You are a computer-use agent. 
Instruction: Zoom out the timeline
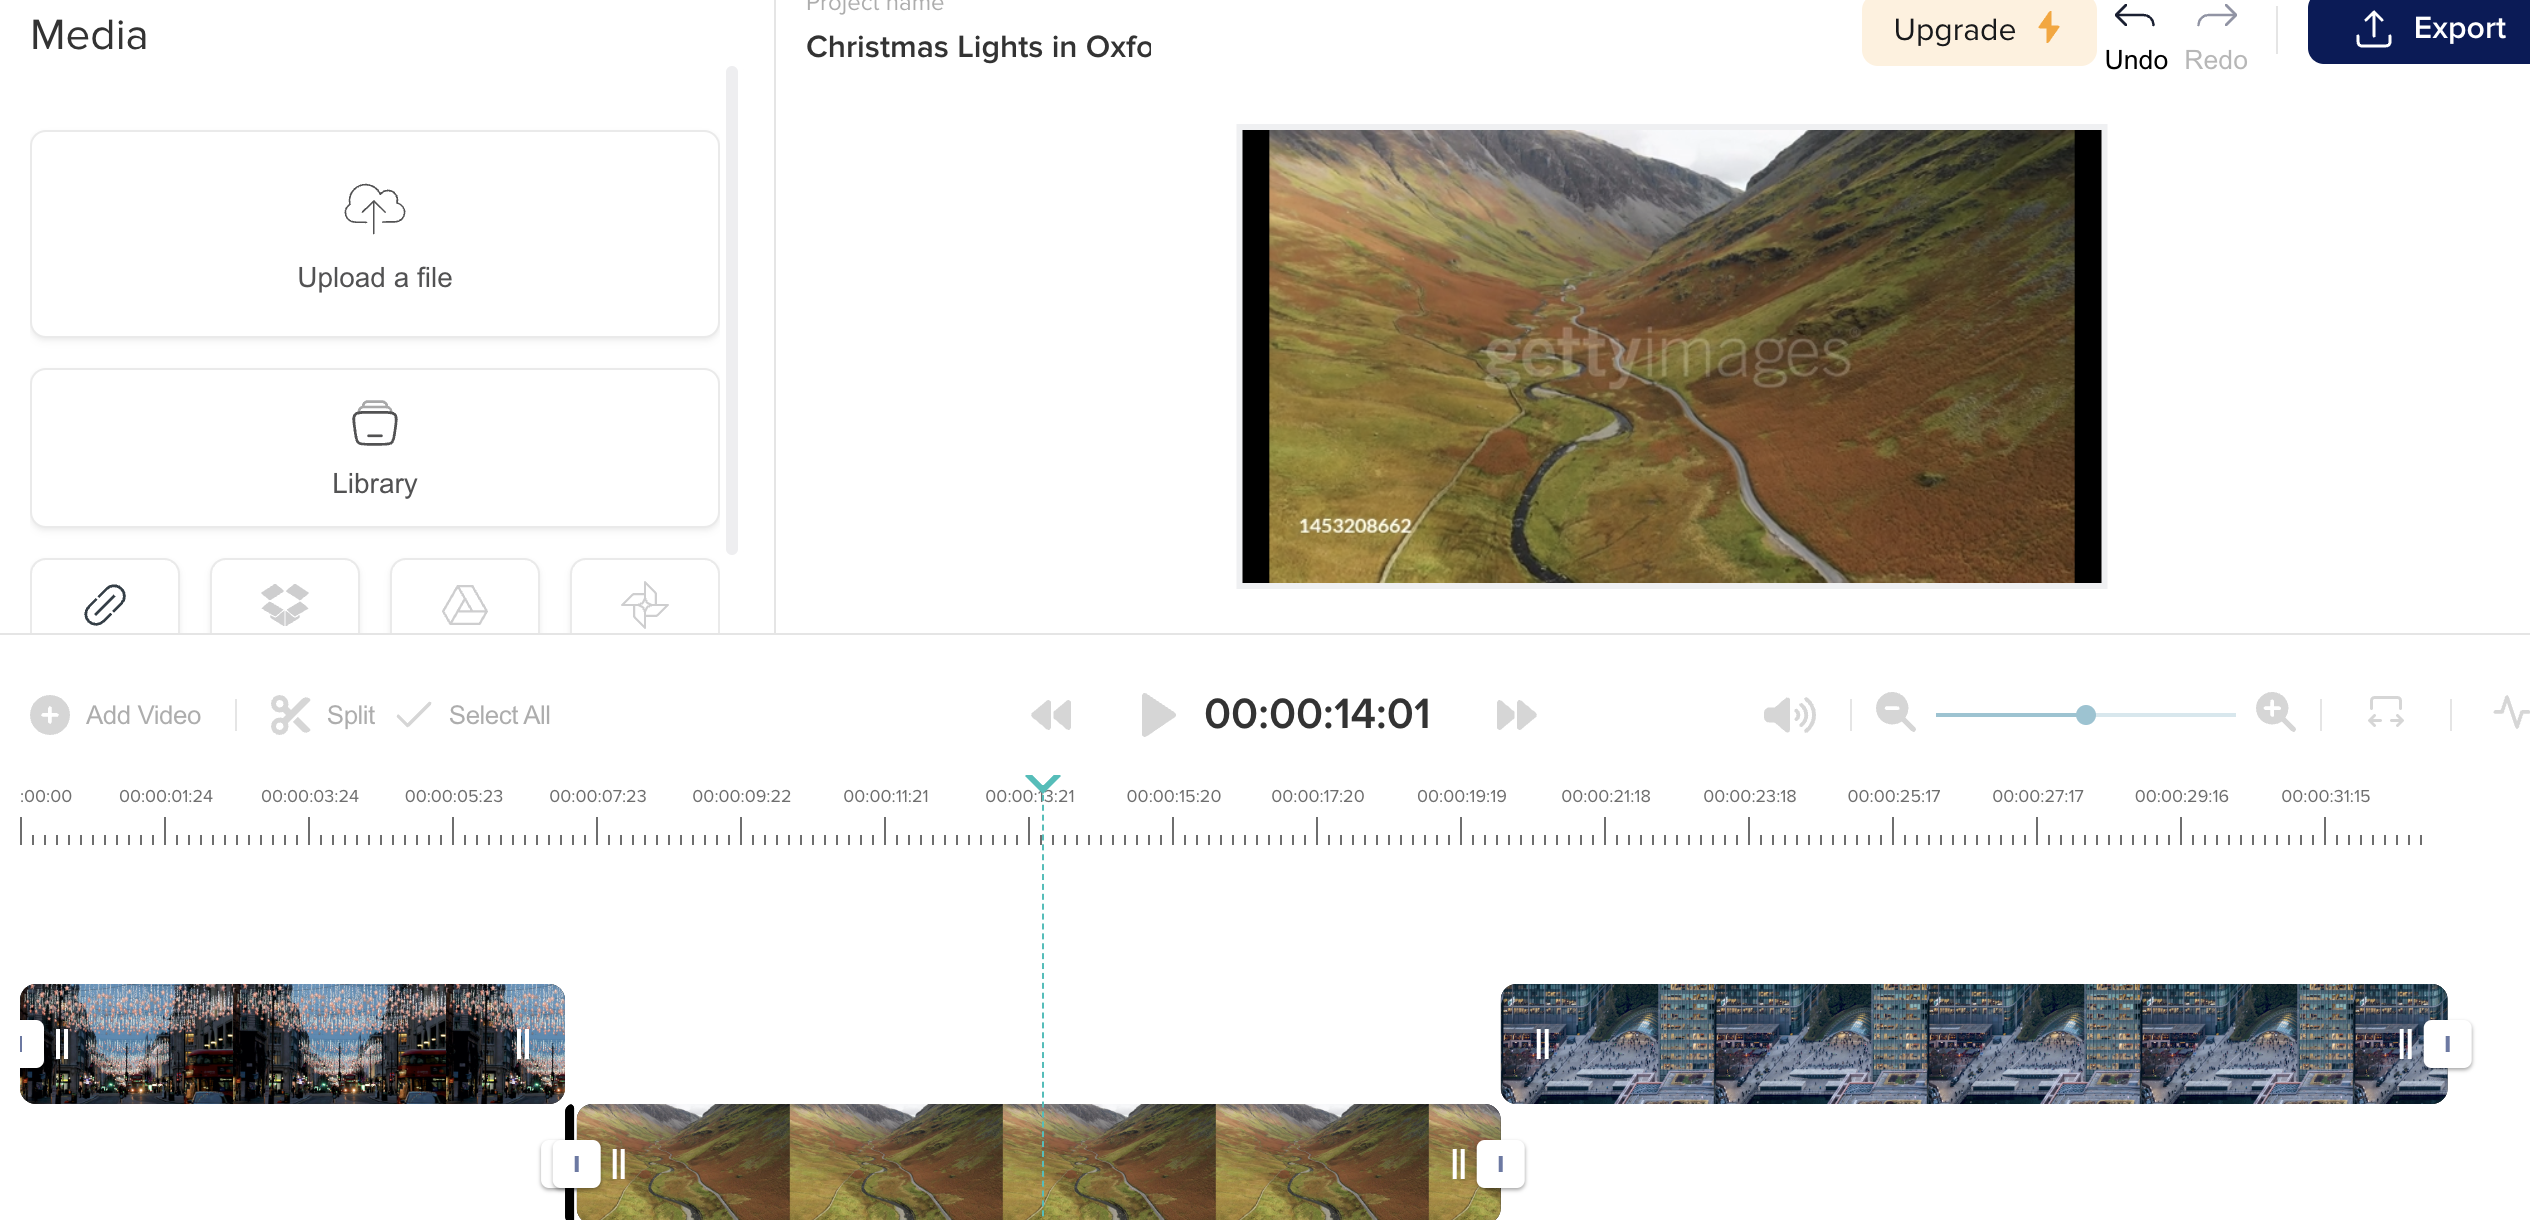pyautogui.click(x=1895, y=713)
